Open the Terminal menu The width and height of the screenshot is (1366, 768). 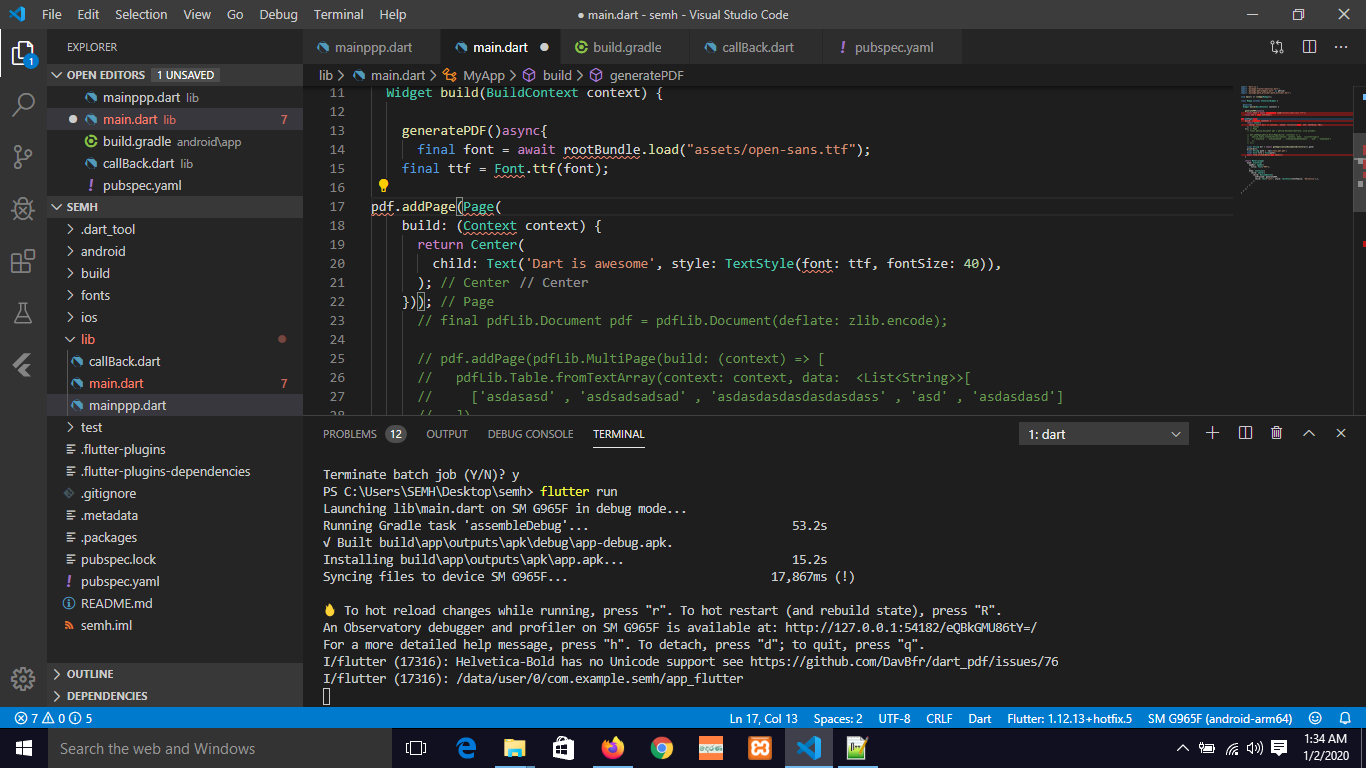[x=338, y=14]
